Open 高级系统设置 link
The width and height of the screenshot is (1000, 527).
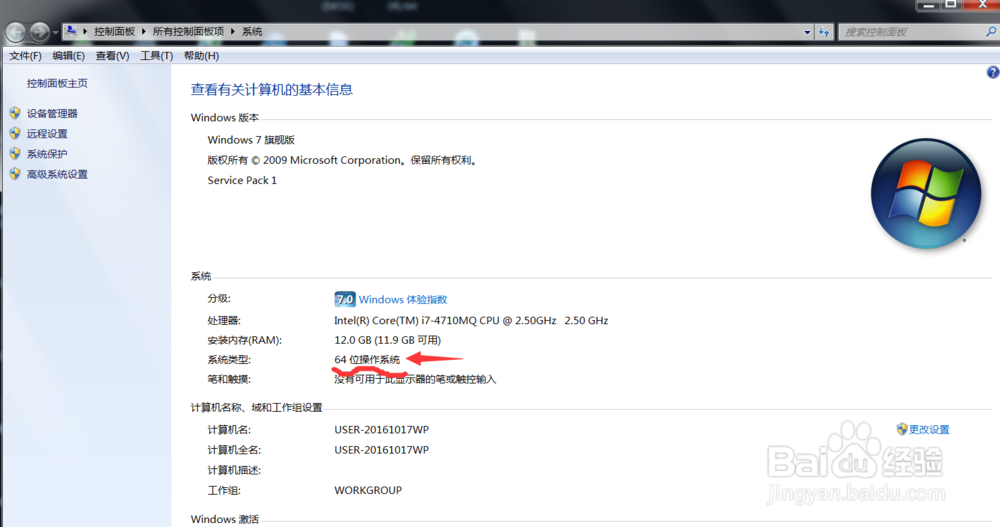click(x=57, y=175)
